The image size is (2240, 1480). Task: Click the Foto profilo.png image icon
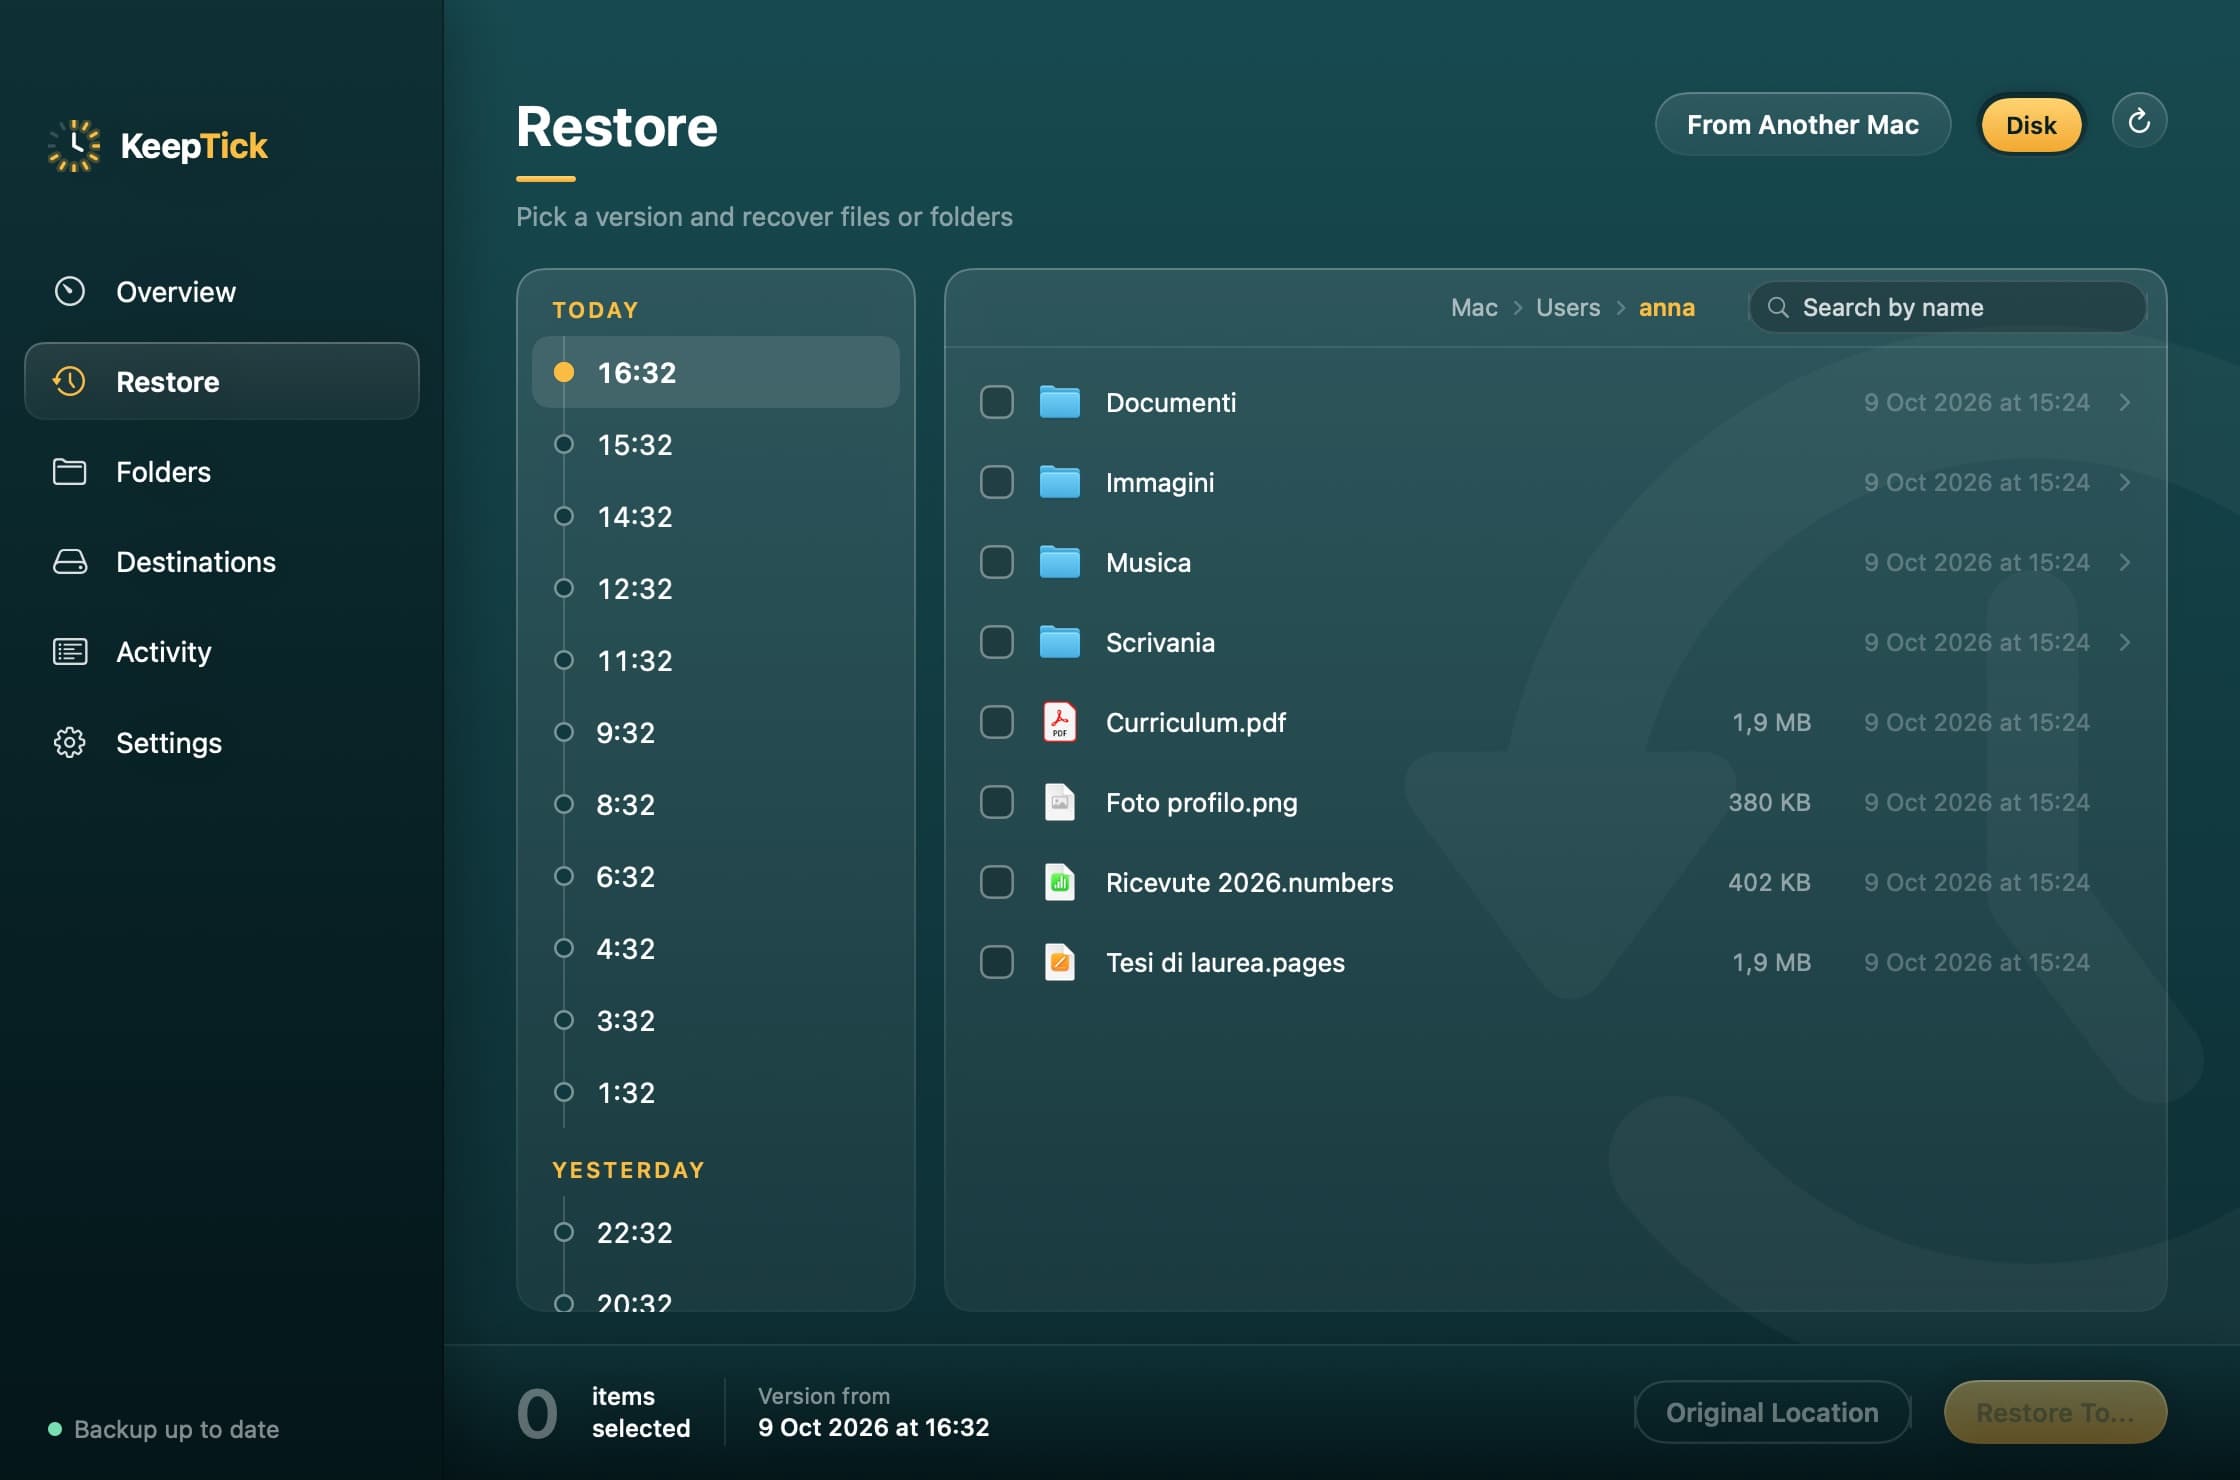(x=1059, y=801)
